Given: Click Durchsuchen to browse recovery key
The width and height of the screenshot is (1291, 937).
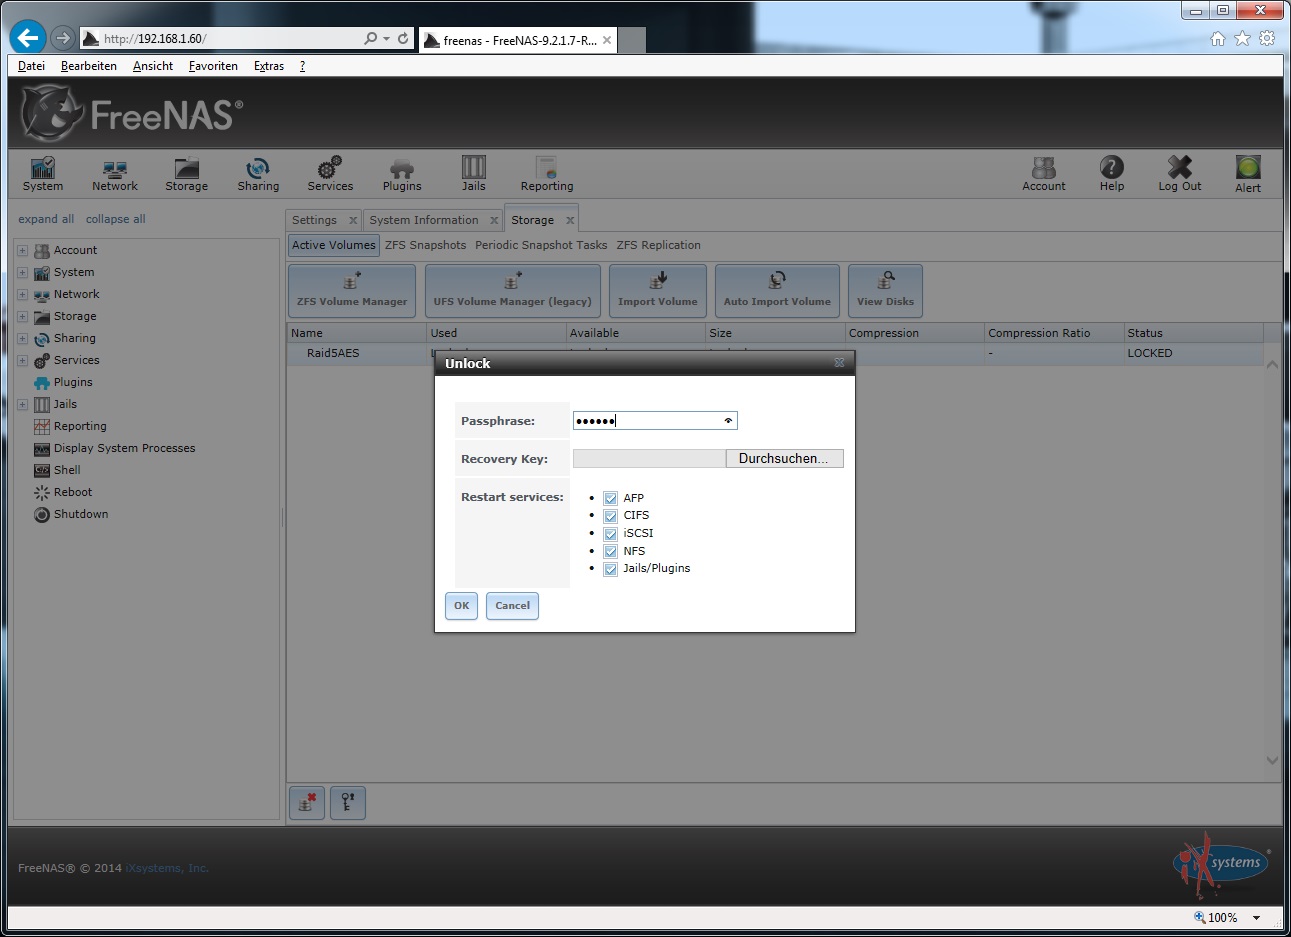Looking at the screenshot, I should 784,458.
